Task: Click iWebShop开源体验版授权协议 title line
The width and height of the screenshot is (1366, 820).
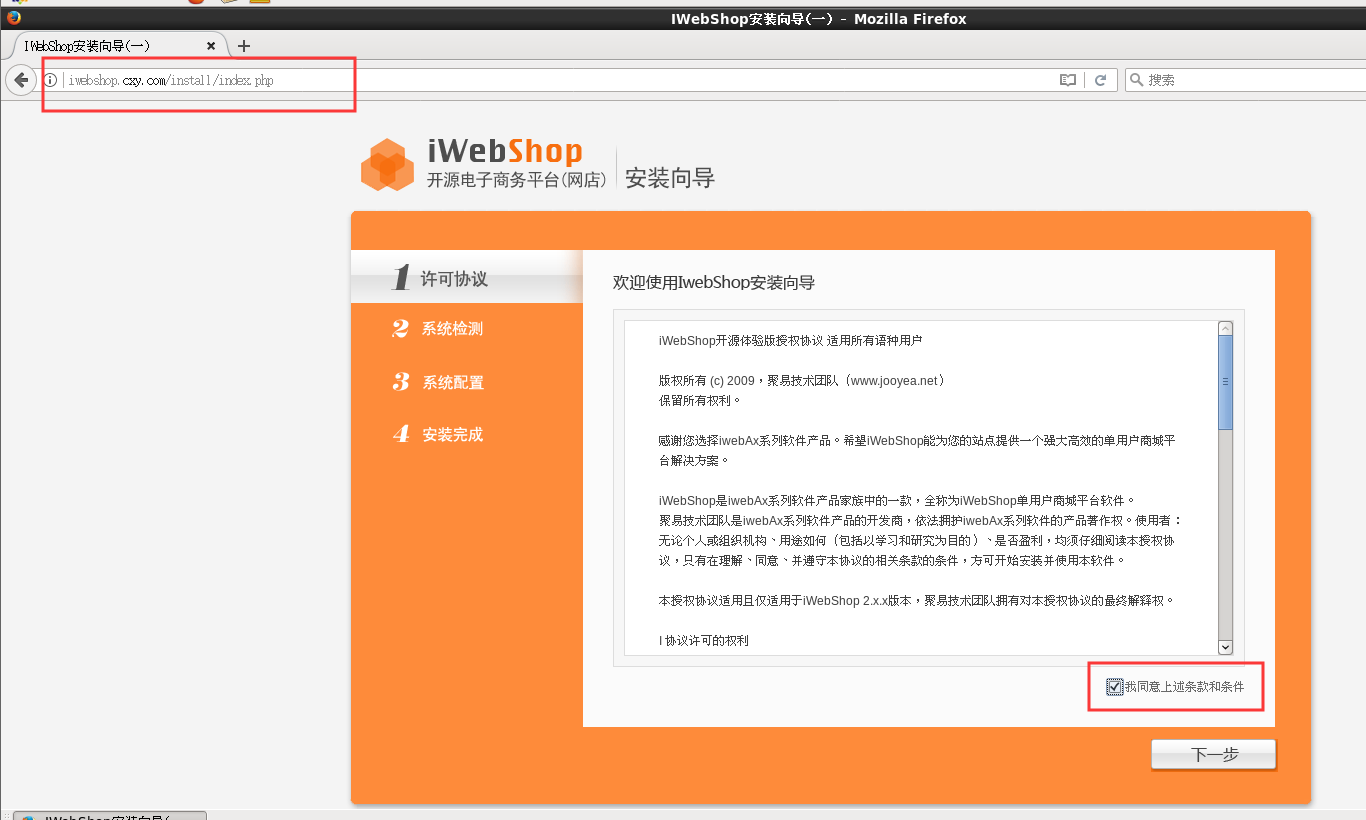Action: point(790,340)
